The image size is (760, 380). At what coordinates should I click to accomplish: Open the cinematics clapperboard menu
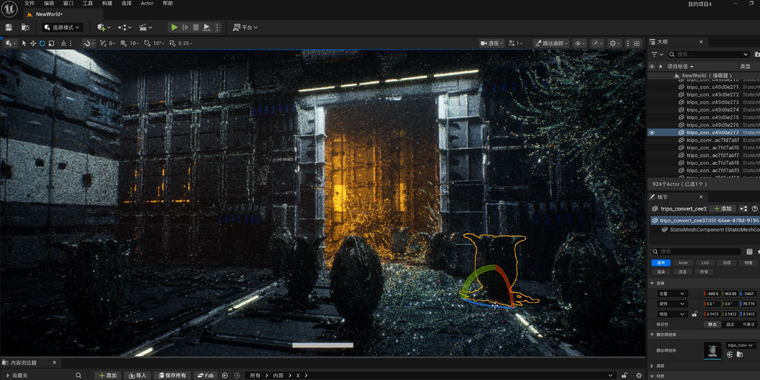(x=145, y=28)
